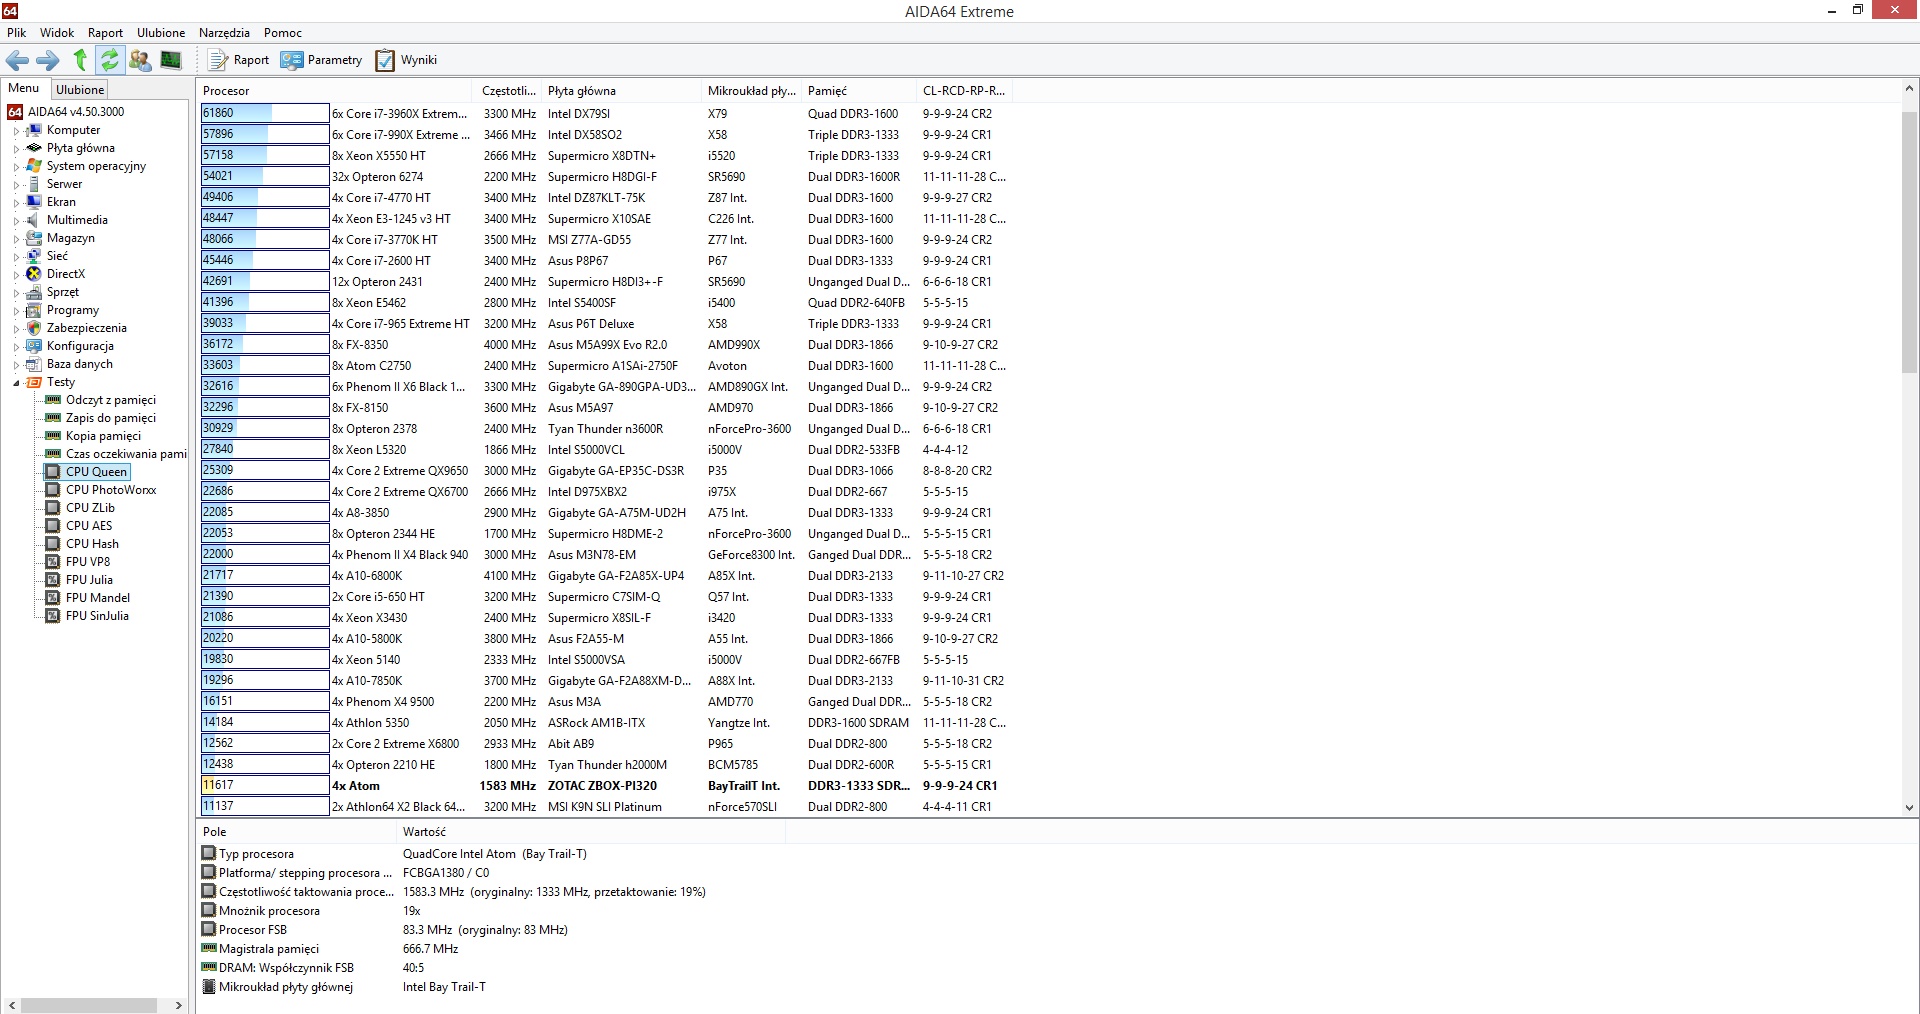Click the FPU Julia icon
Viewport: 1920px width, 1014px height.
pyautogui.click(x=53, y=580)
